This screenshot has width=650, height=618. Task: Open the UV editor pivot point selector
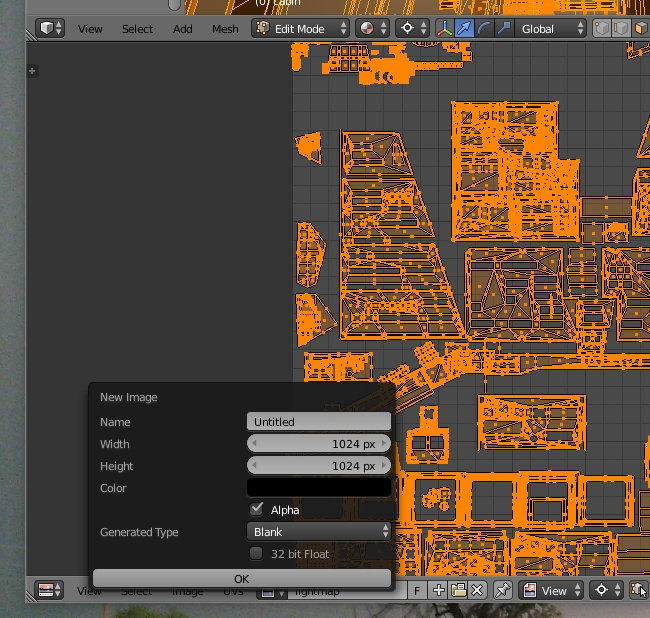coord(606,591)
